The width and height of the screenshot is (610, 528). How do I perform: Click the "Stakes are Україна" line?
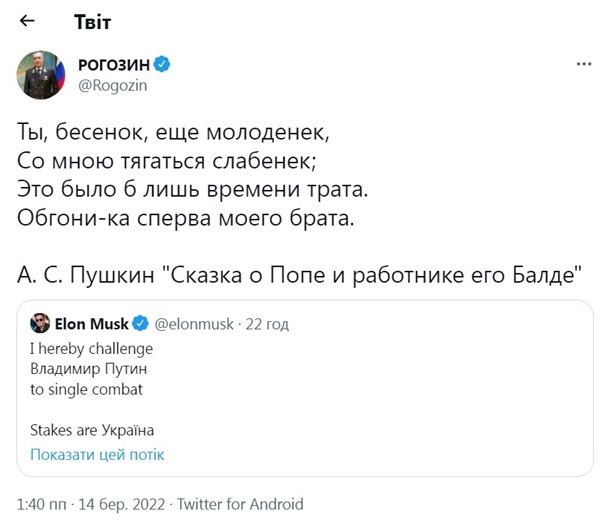pyautogui.click(x=92, y=431)
